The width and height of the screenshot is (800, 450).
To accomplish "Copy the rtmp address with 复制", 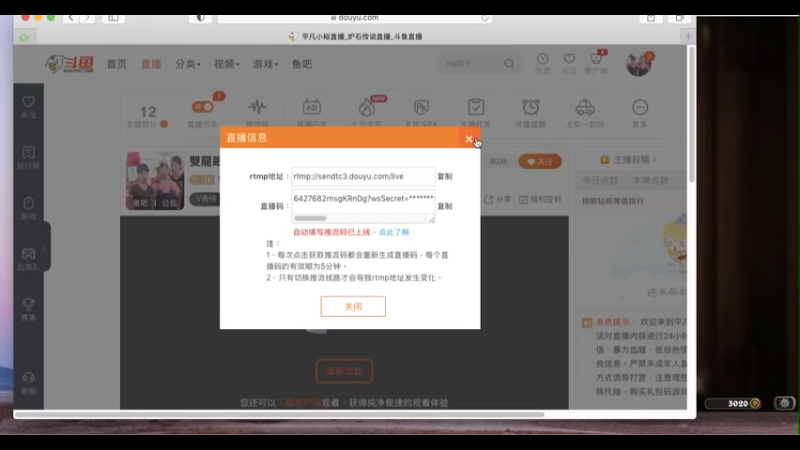I will (444, 176).
